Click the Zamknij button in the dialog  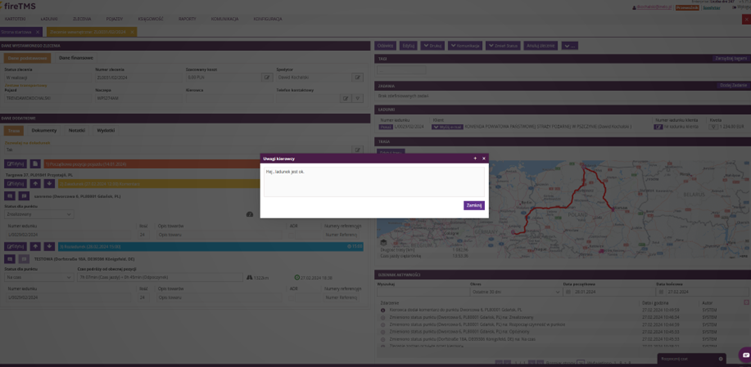[474, 205]
